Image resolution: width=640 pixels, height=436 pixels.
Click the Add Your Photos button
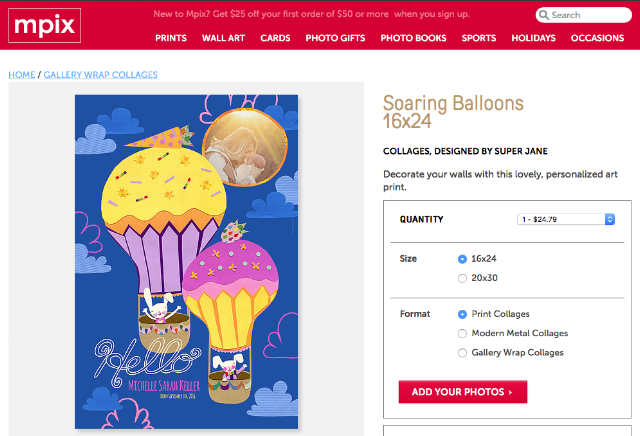coord(463,392)
